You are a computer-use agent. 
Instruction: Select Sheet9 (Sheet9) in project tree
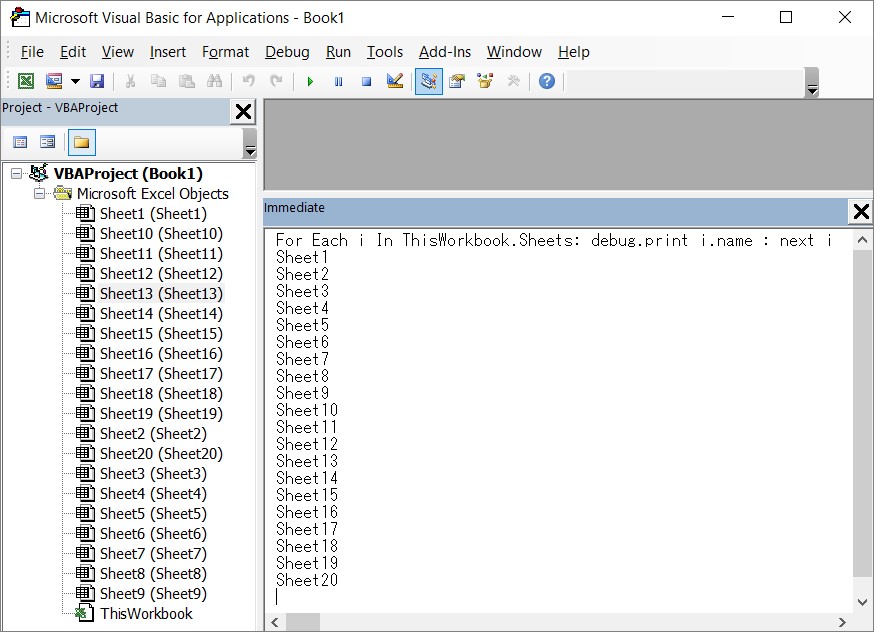[x=153, y=594]
